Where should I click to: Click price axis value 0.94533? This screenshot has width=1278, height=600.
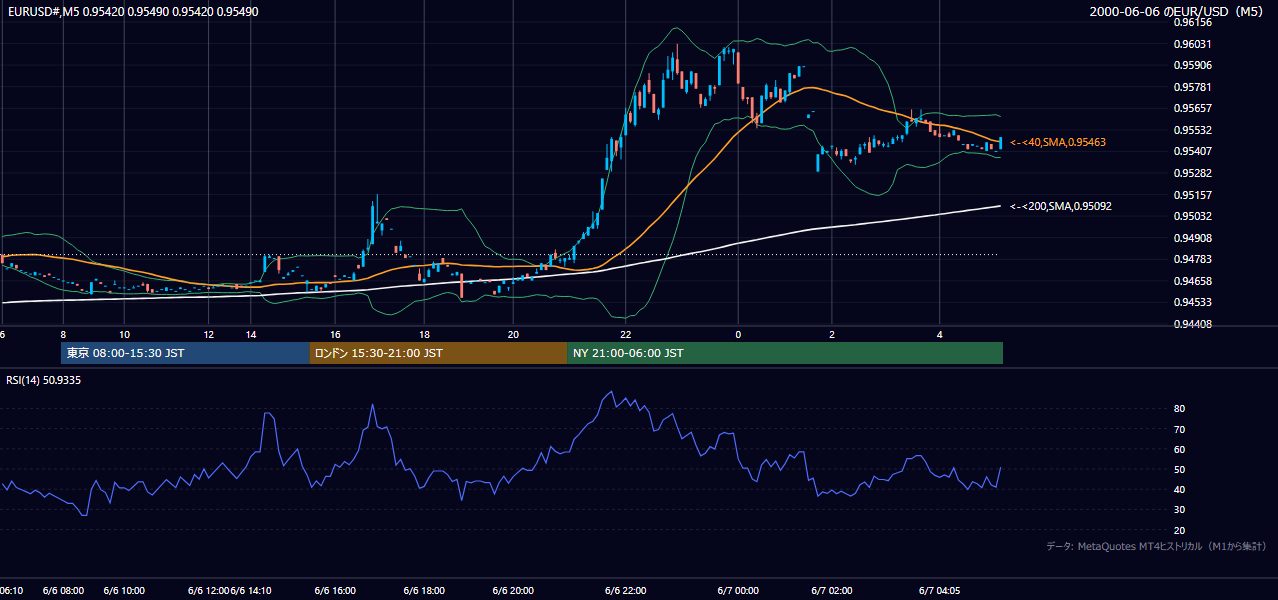1193,302
